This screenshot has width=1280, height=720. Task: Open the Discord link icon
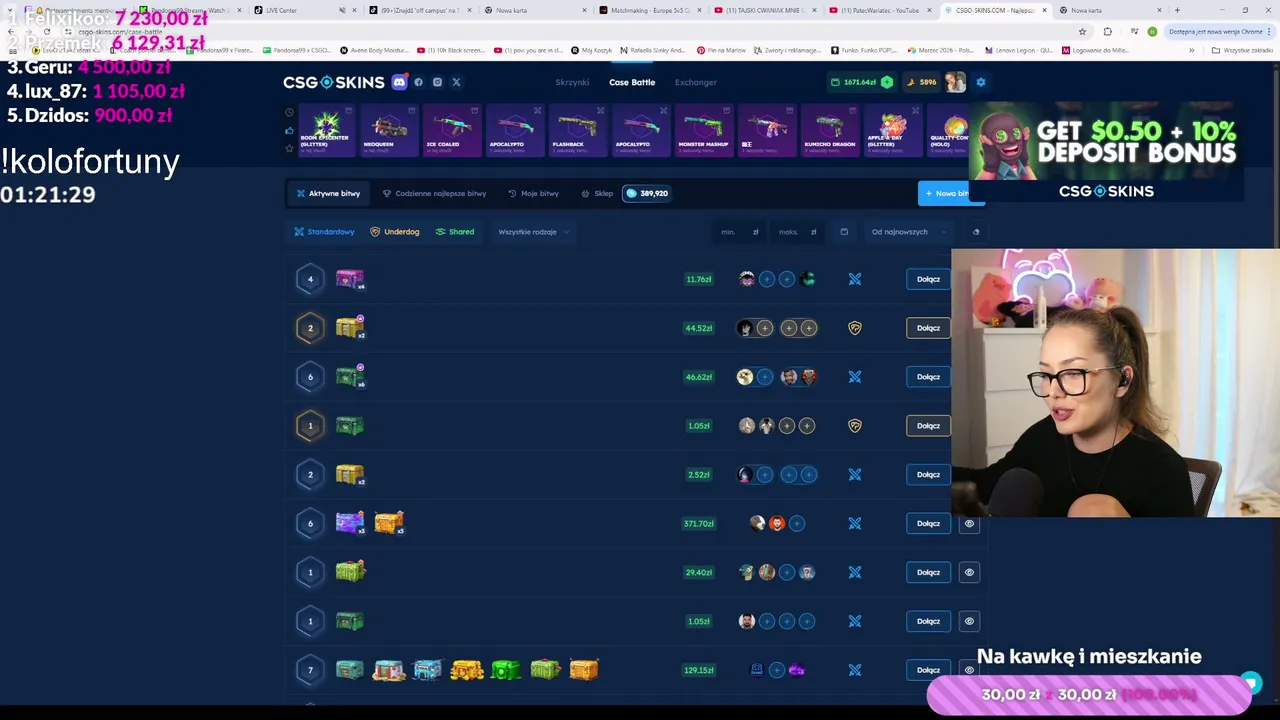[x=399, y=82]
